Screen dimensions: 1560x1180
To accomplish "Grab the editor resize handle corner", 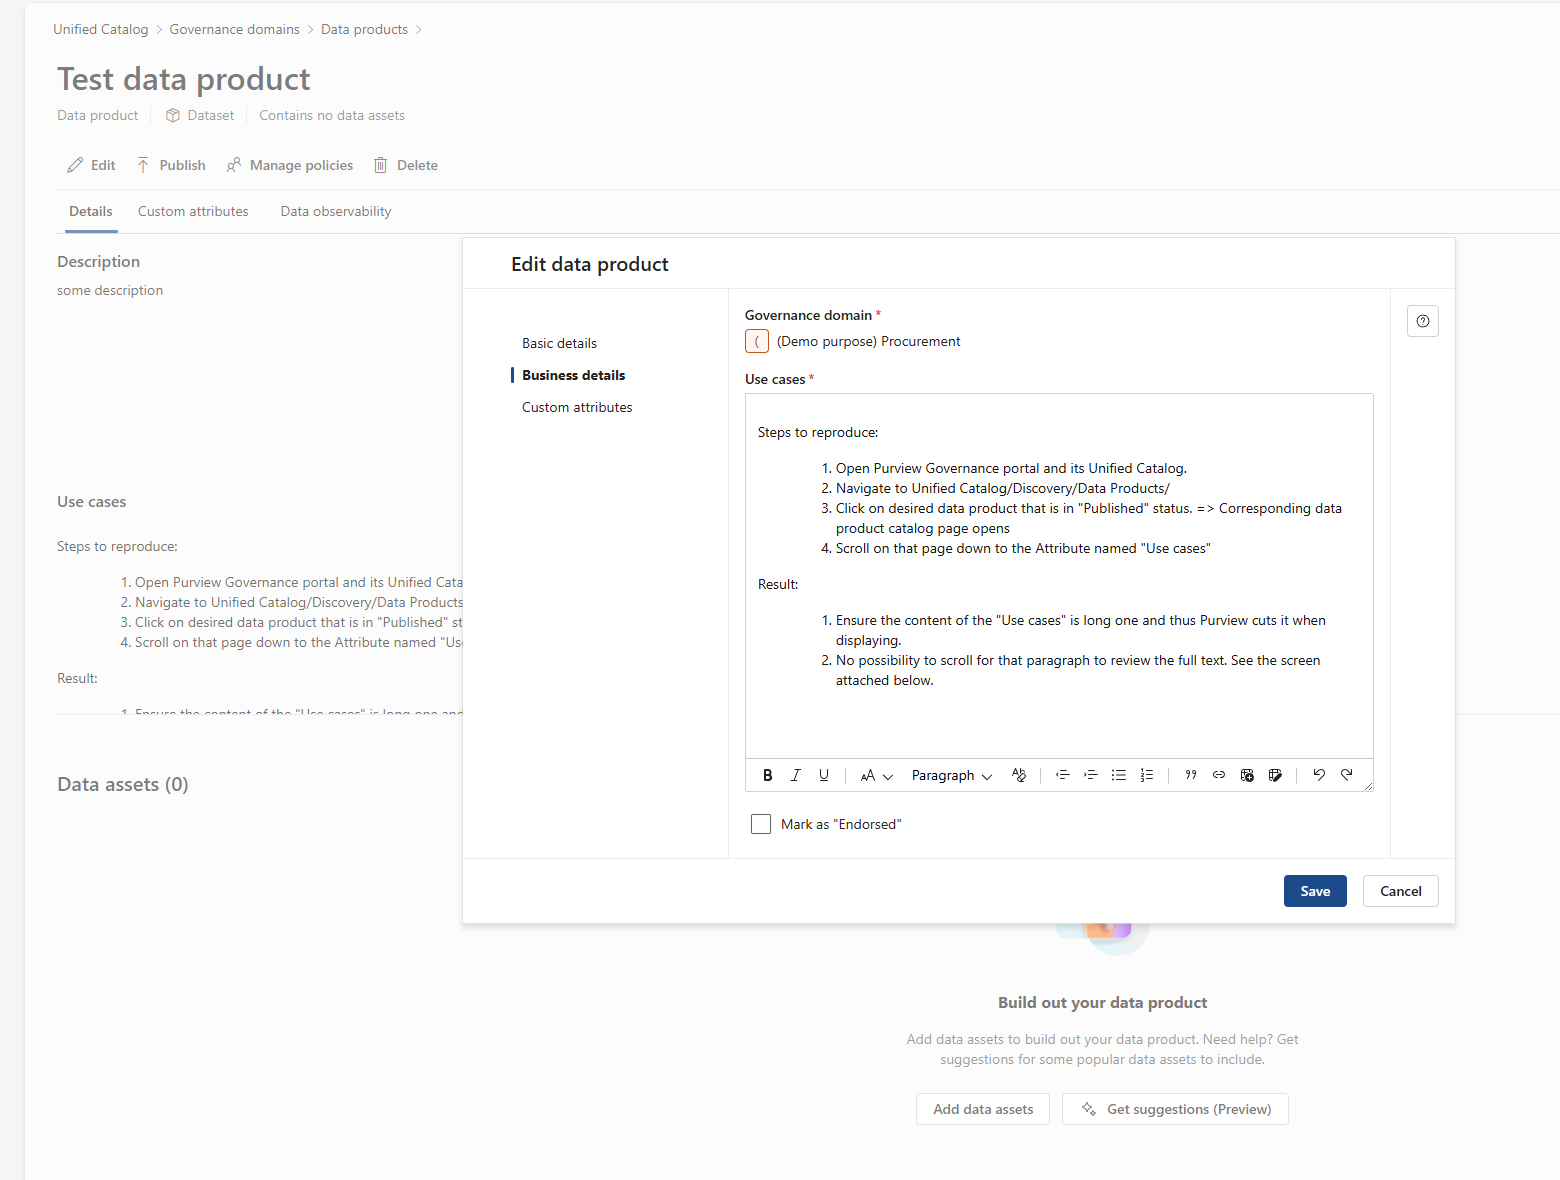I will 1368,786.
